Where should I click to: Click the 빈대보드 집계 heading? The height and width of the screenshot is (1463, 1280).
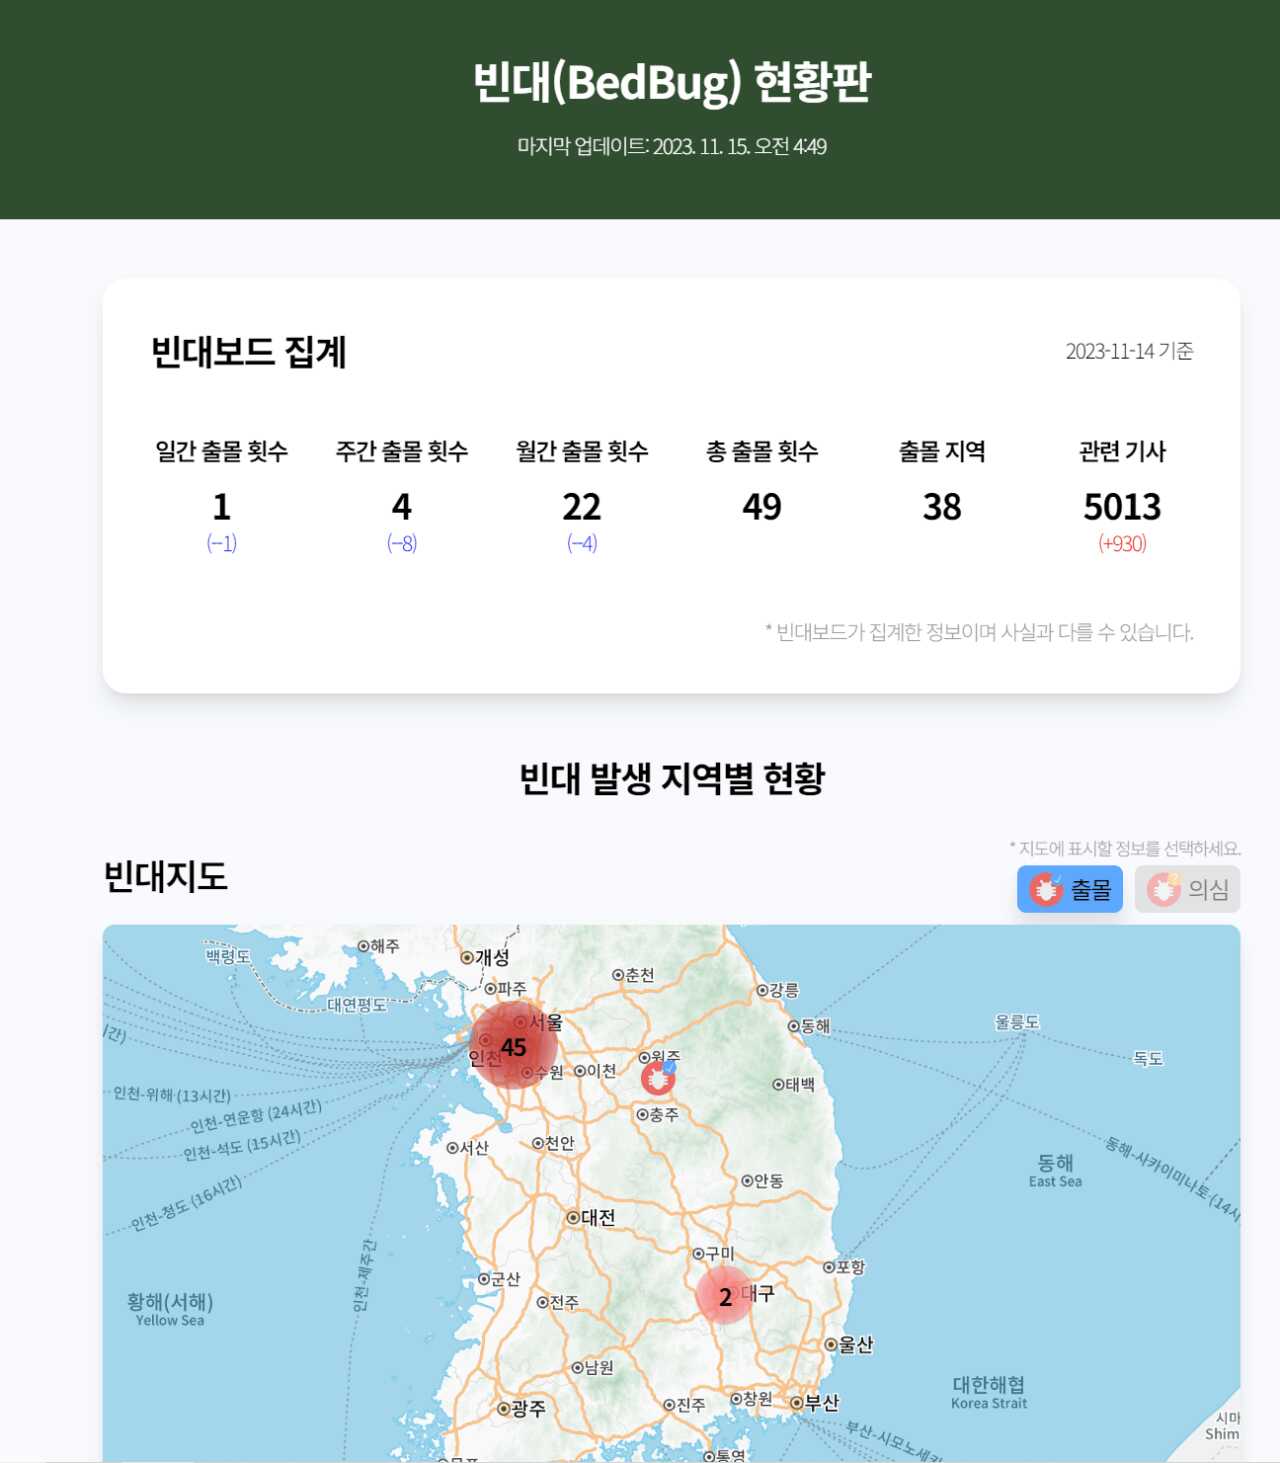point(249,352)
